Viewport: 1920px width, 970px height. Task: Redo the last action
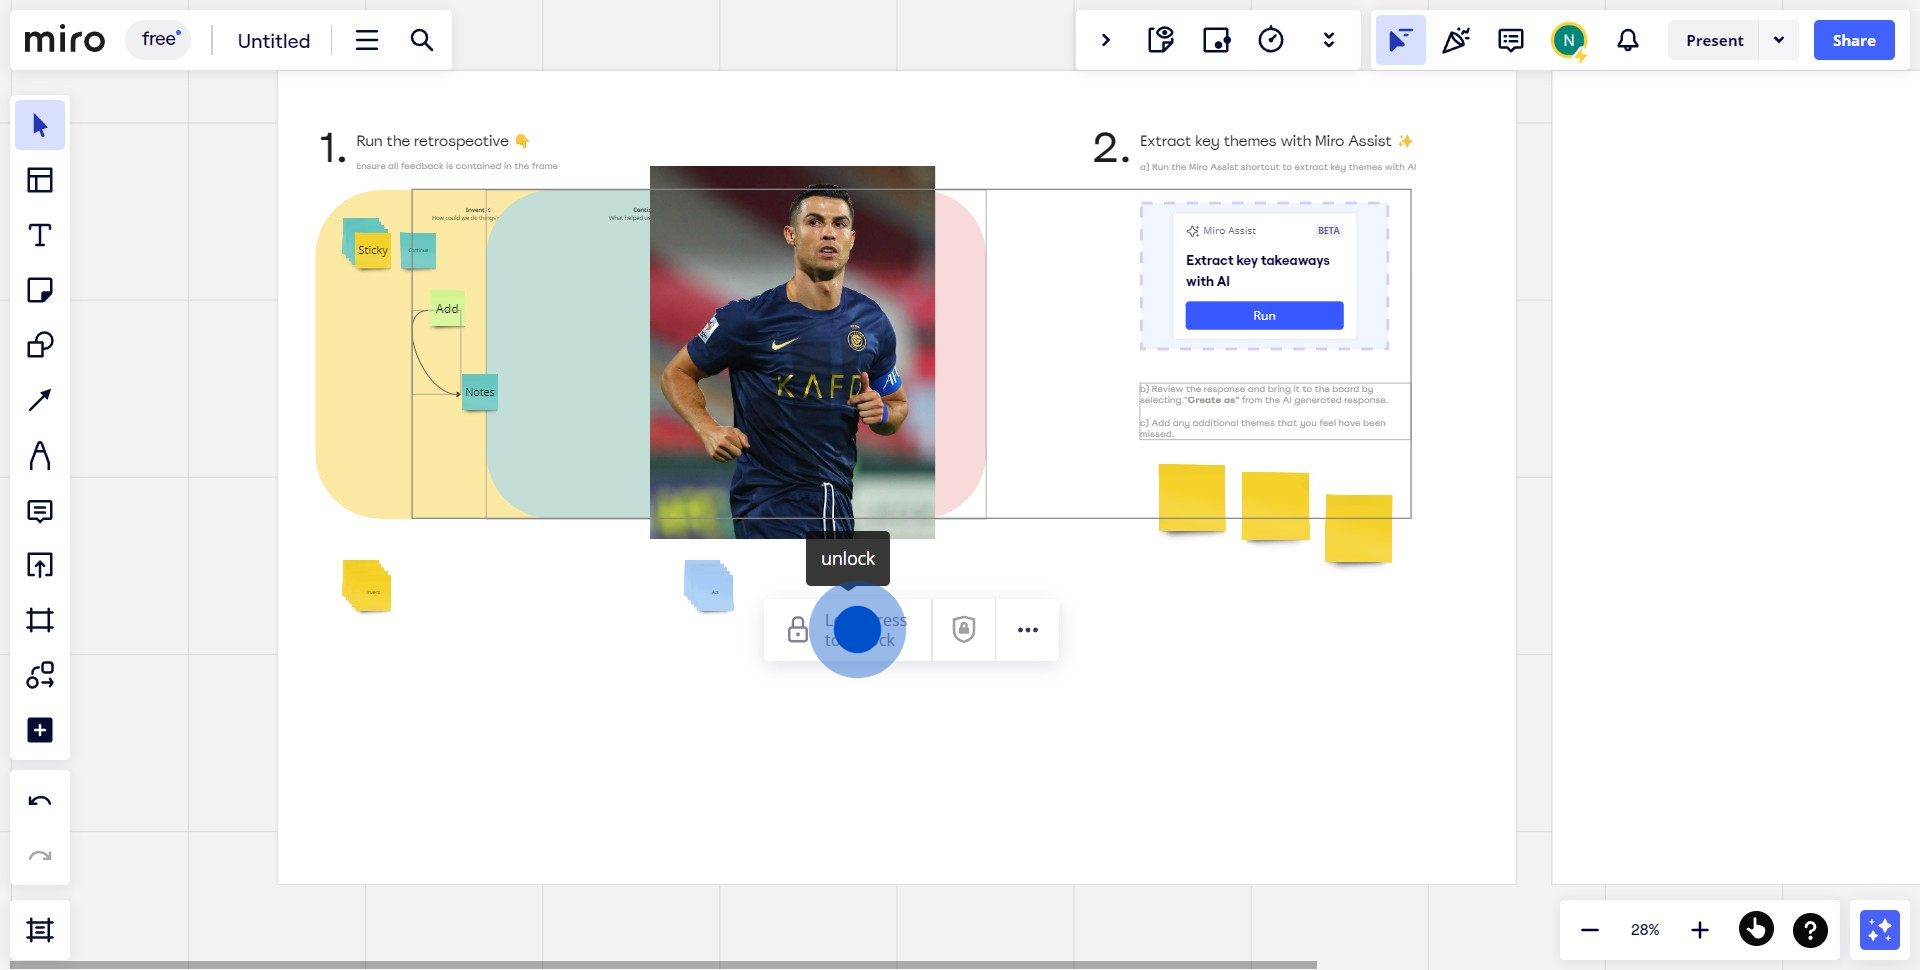point(40,856)
